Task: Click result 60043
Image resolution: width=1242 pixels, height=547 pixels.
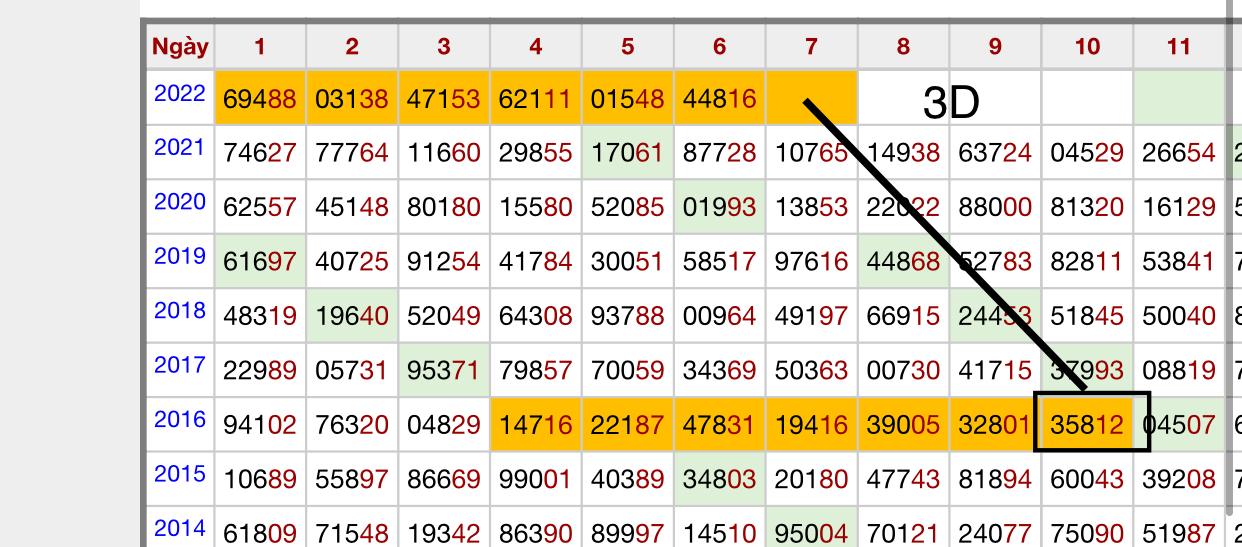Action: tap(1088, 478)
